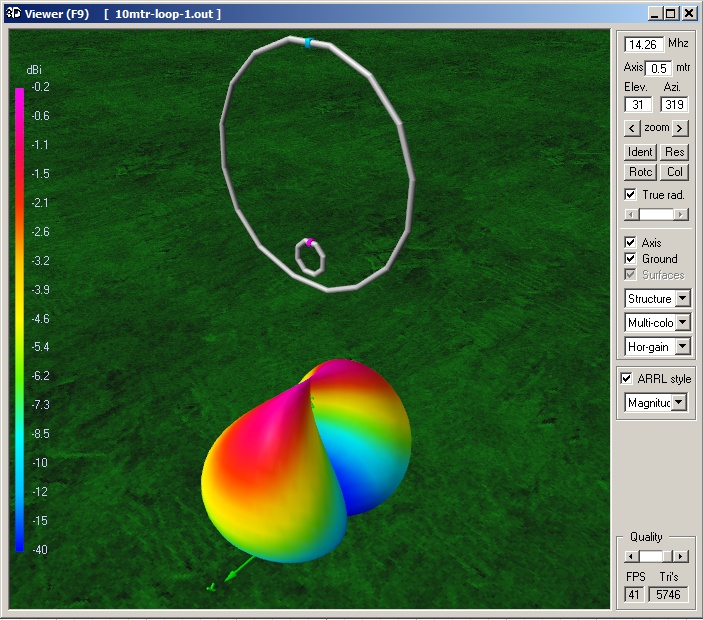This screenshot has width=703, height=620.
Task: Click the FPS value 41
Action: 634,594
